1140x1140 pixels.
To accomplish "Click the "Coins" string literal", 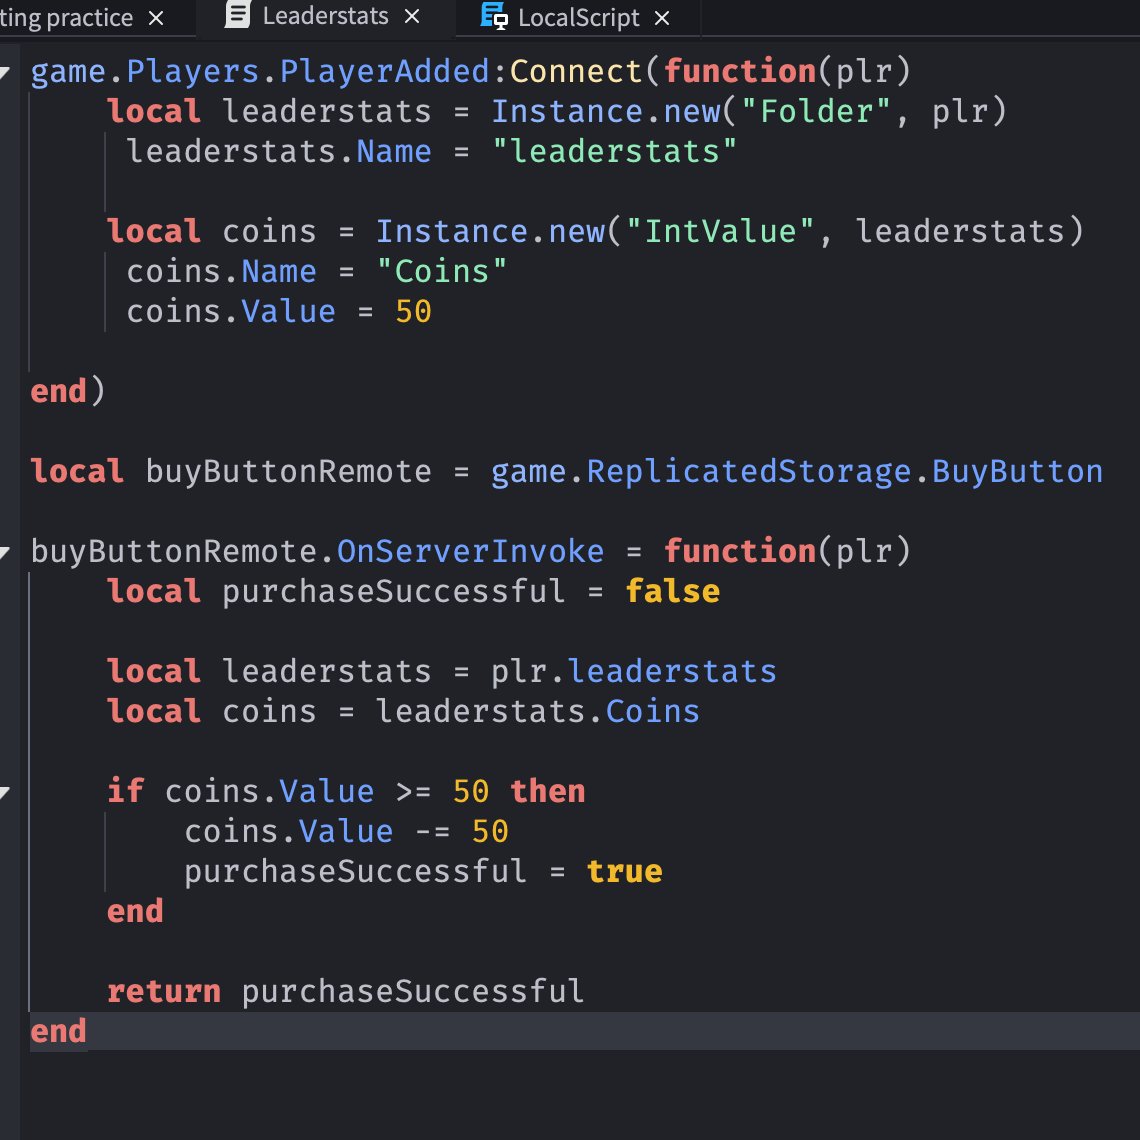I will click(x=441, y=272).
